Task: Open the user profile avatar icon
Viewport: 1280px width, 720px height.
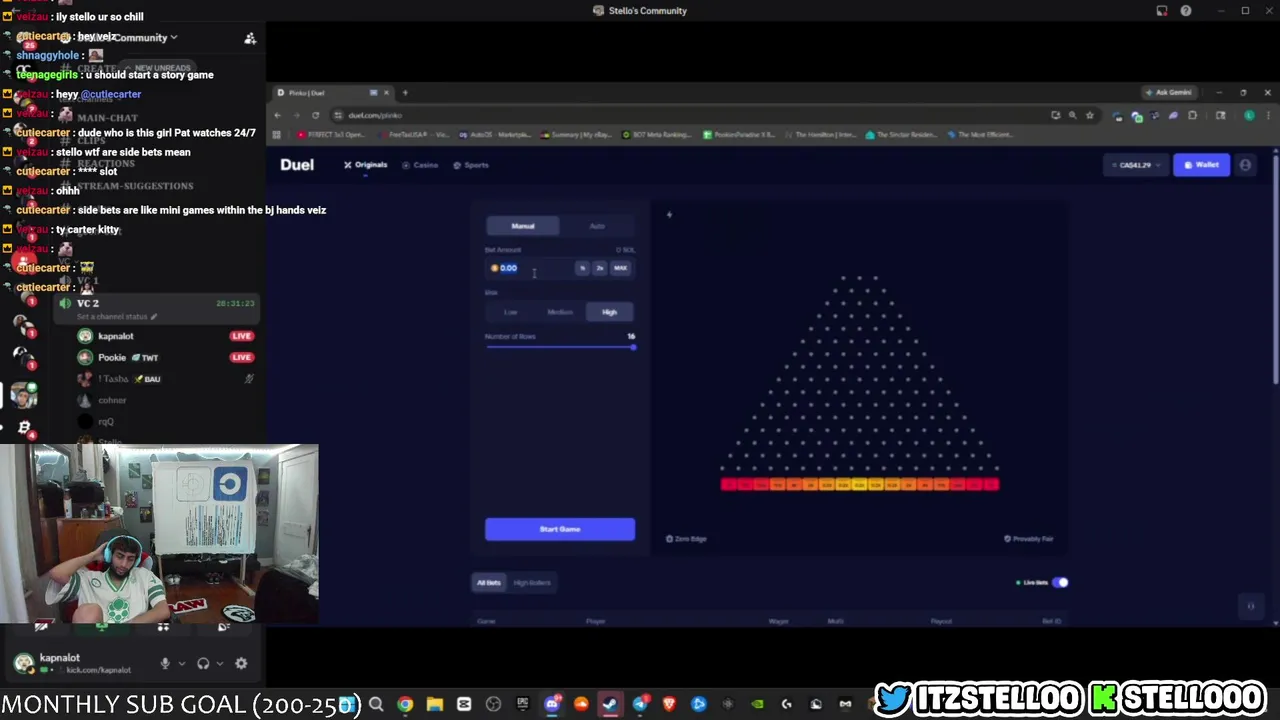Action: point(1245,165)
